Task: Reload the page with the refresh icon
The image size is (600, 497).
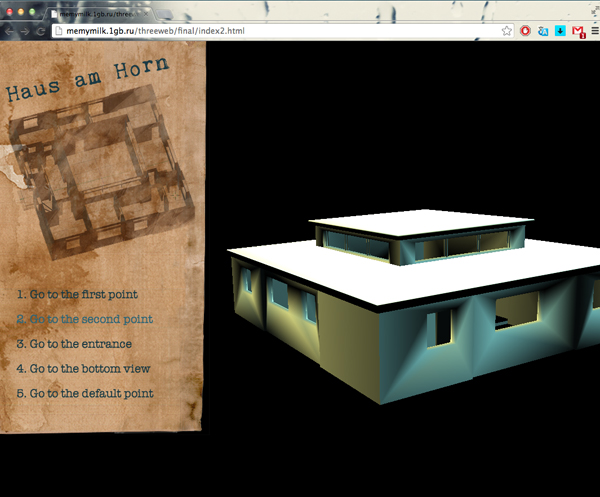Action: coord(41,31)
